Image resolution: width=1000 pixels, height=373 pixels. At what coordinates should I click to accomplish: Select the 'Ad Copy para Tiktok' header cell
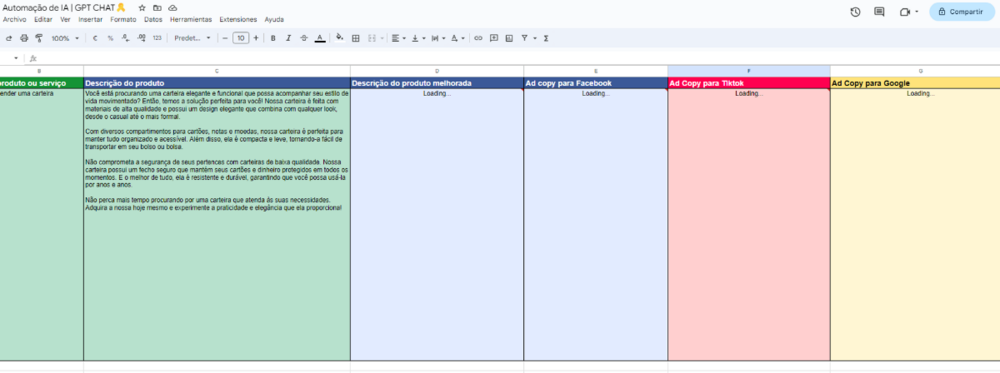(x=749, y=83)
